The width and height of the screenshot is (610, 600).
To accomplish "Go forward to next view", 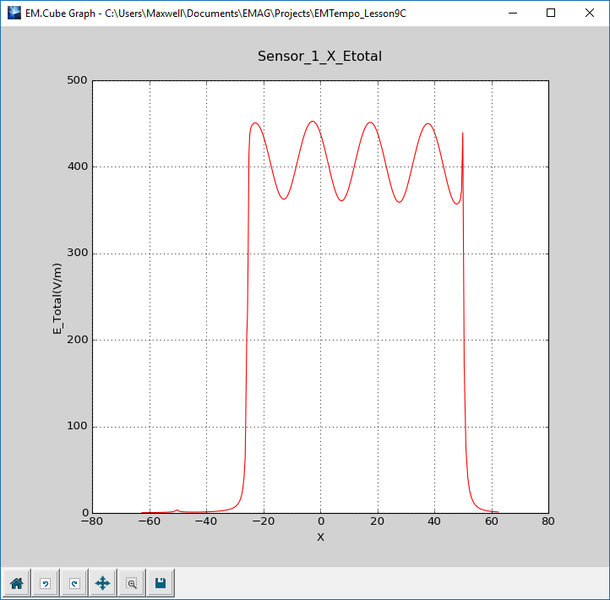I will [73, 582].
